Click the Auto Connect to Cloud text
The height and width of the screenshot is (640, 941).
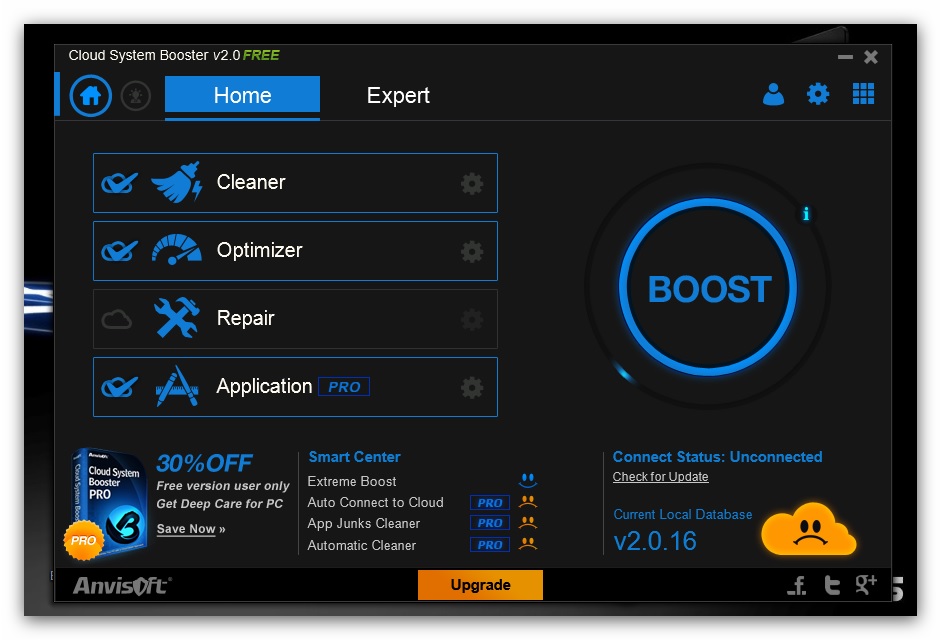[x=375, y=503]
